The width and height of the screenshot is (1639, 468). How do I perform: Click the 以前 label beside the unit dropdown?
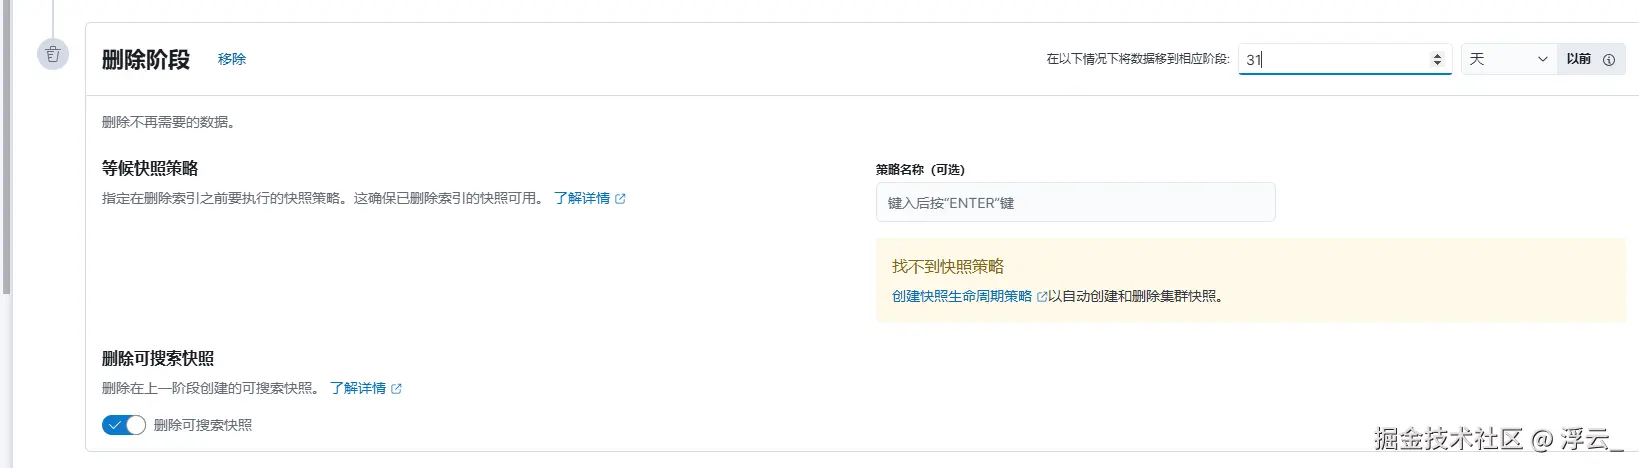coord(1578,59)
